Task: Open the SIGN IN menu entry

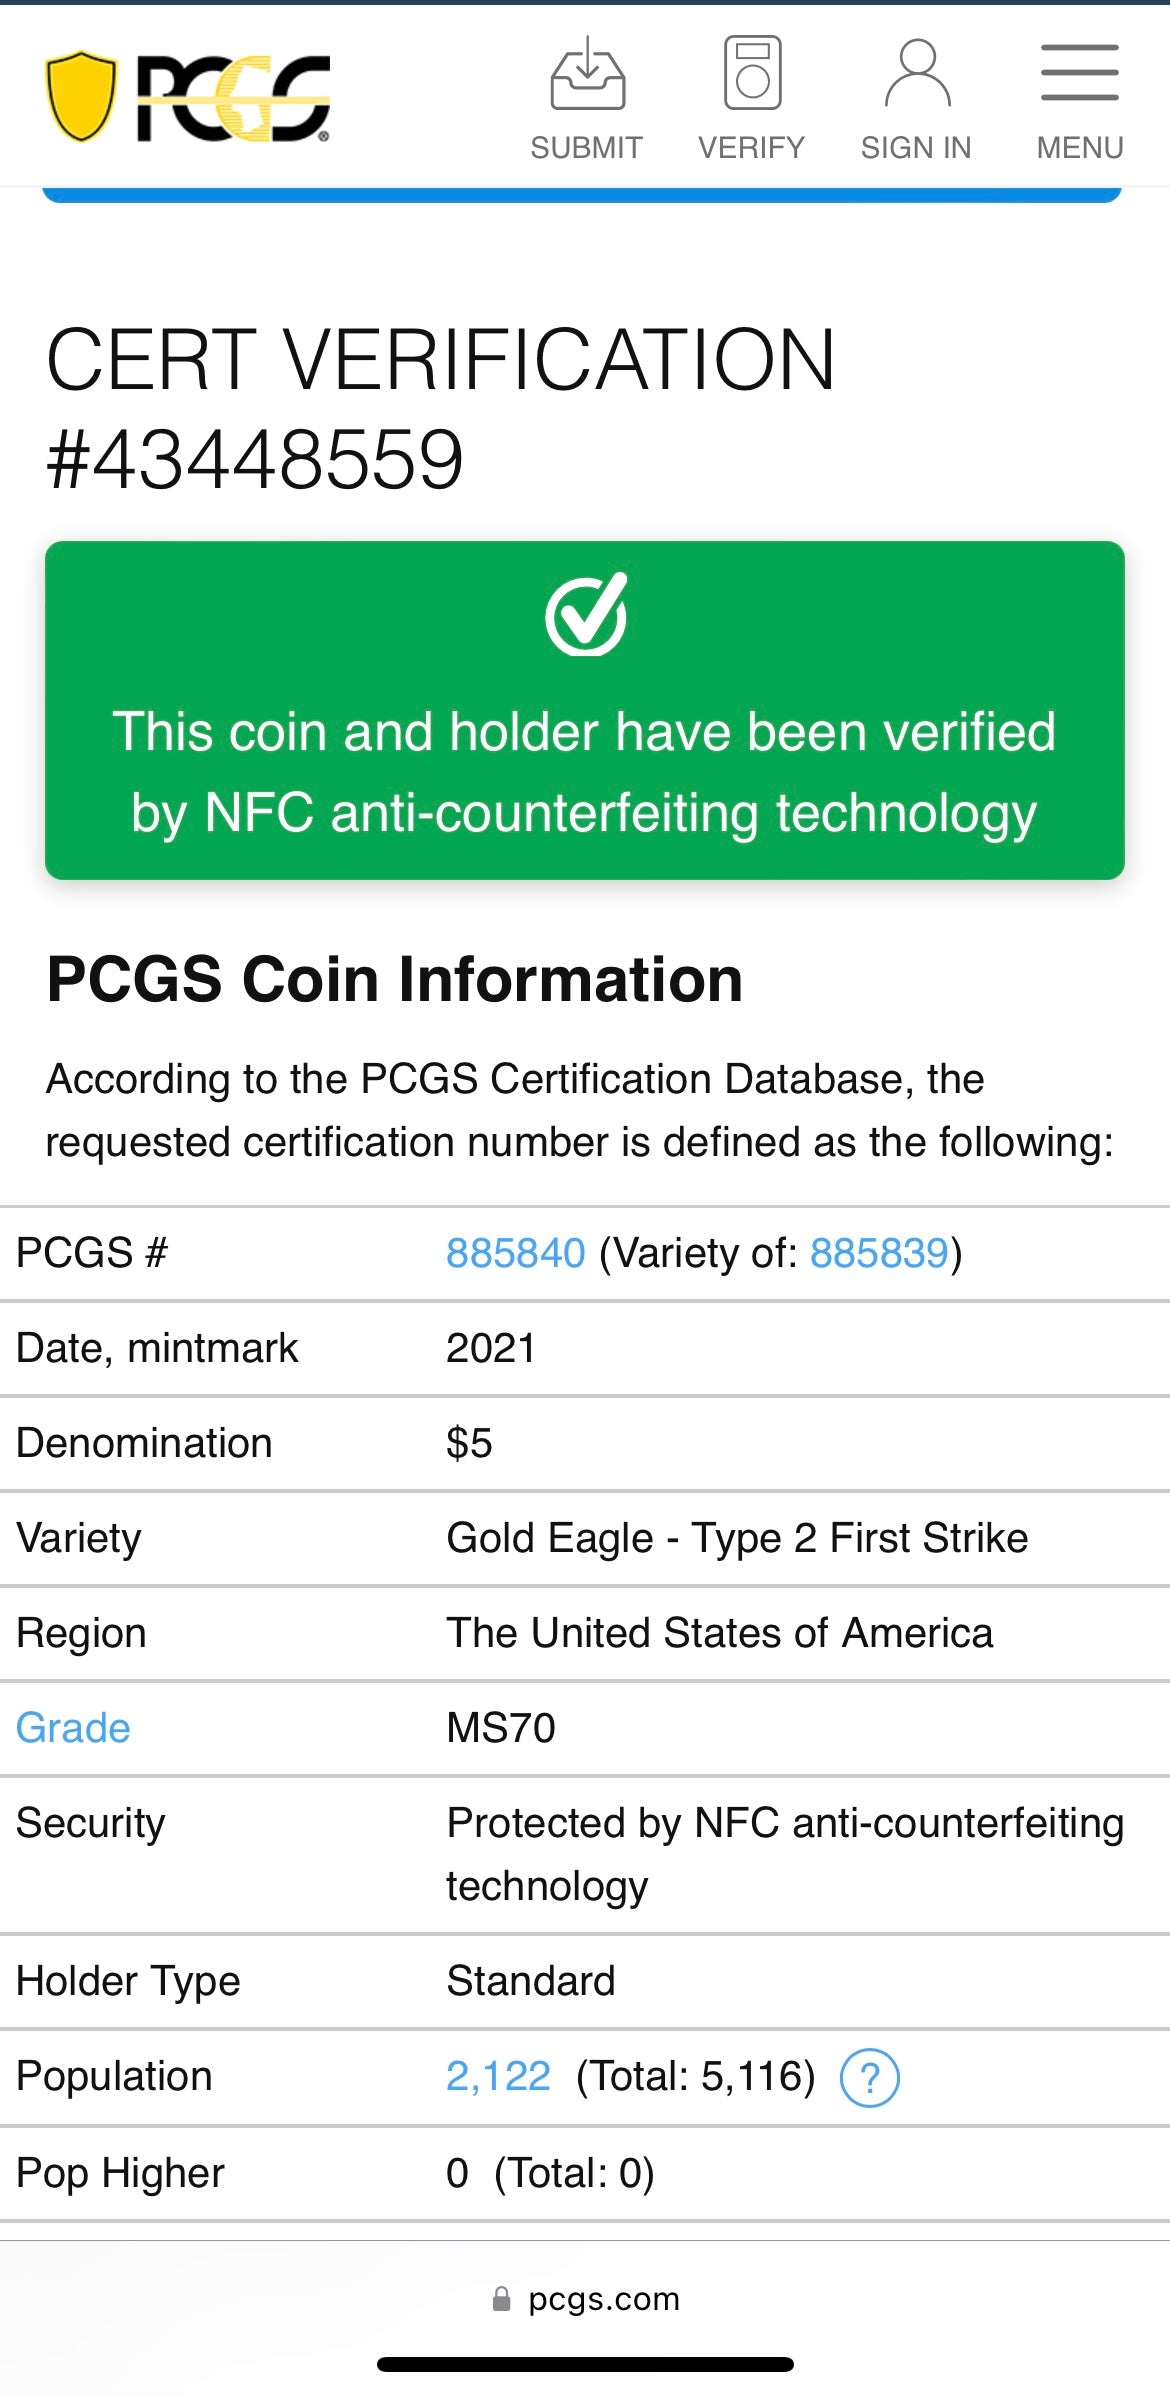Action: point(916,147)
